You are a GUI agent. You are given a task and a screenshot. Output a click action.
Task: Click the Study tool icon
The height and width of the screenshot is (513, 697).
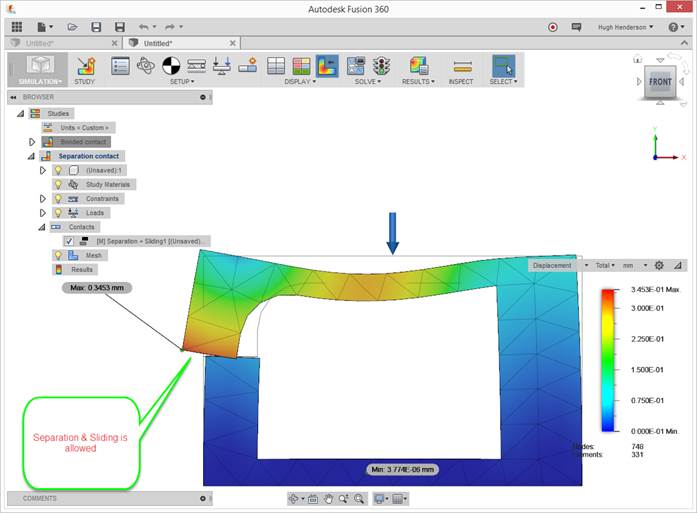[x=85, y=66]
